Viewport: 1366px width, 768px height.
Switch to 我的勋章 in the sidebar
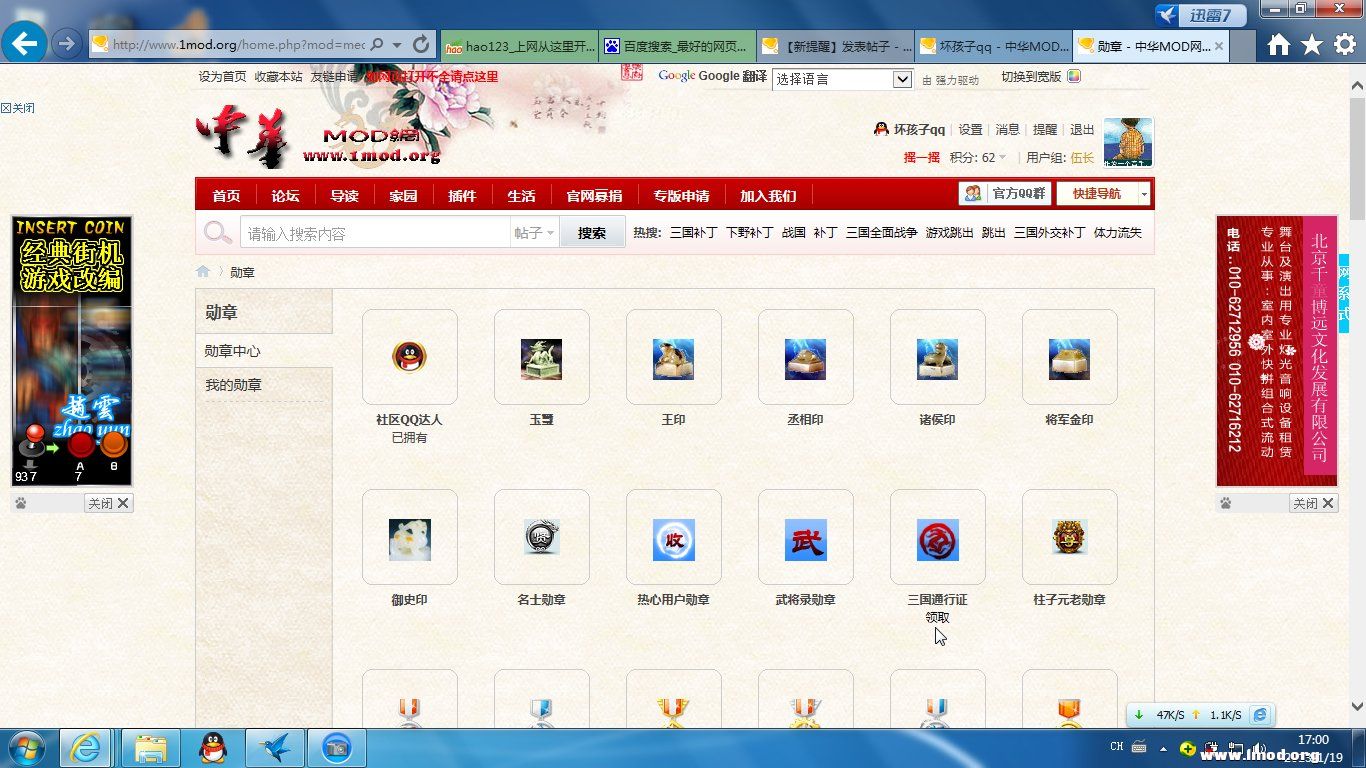[x=233, y=385]
